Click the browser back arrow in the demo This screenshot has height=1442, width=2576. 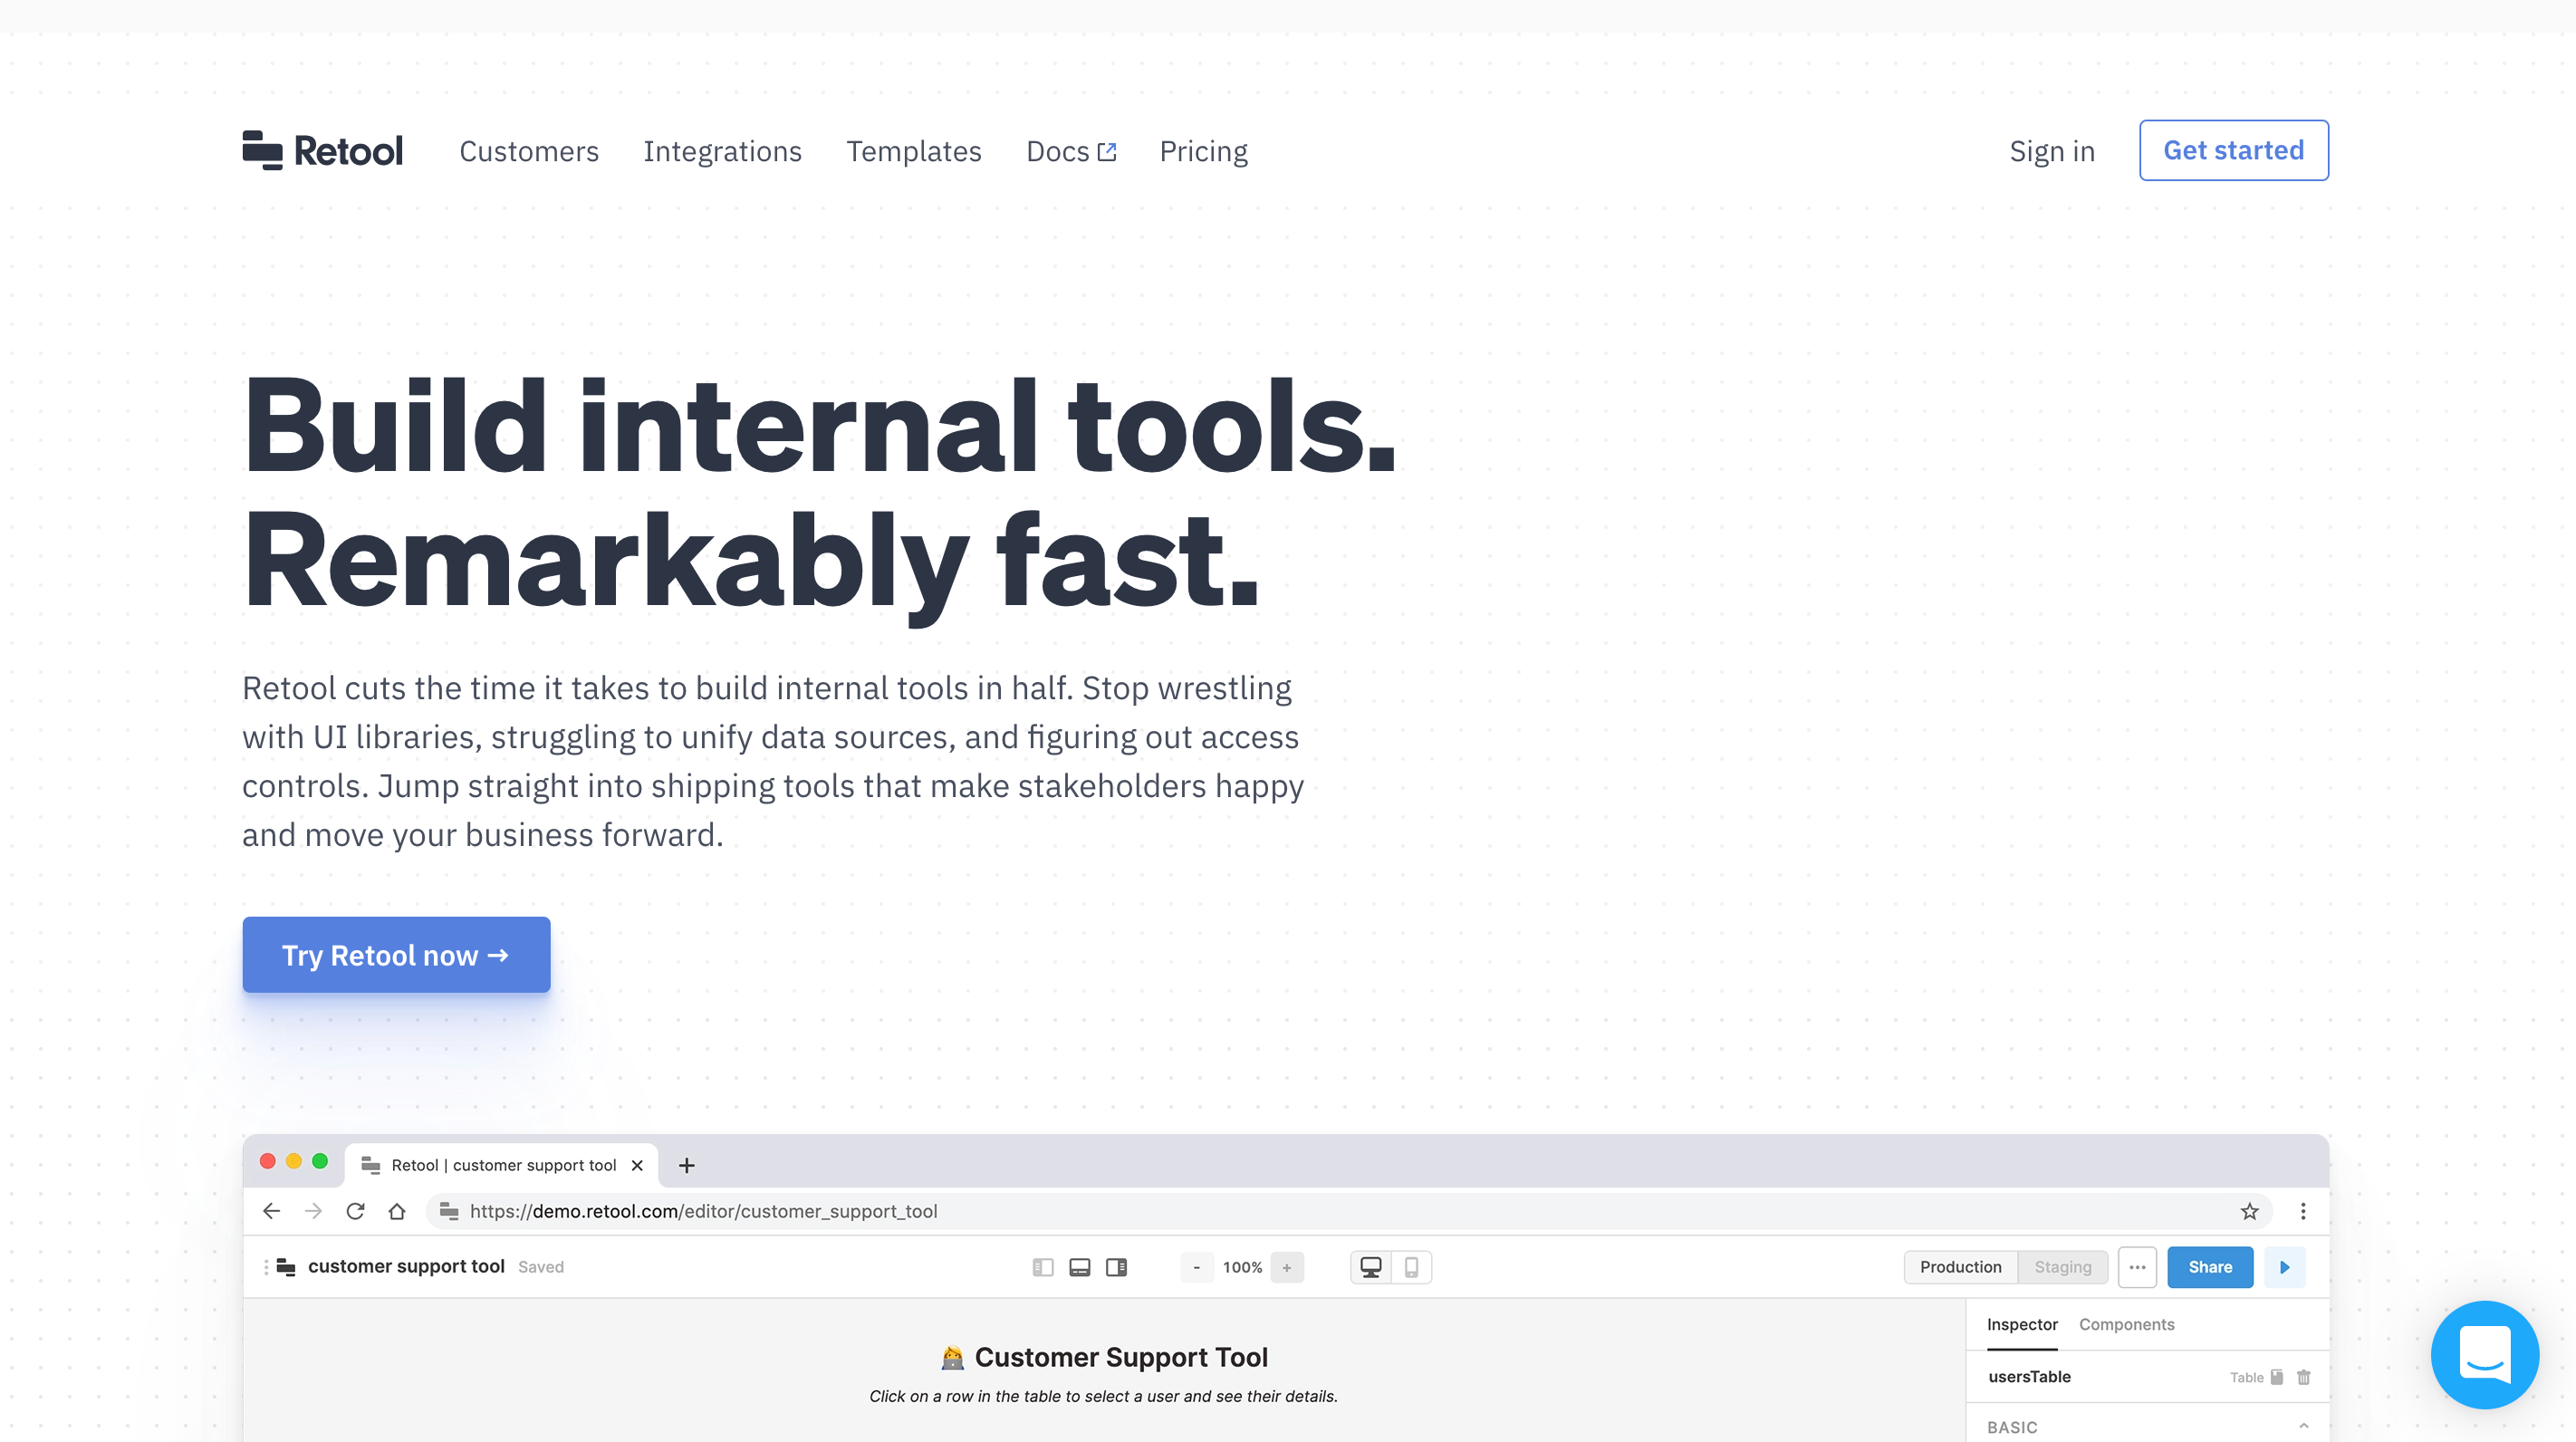271,1211
